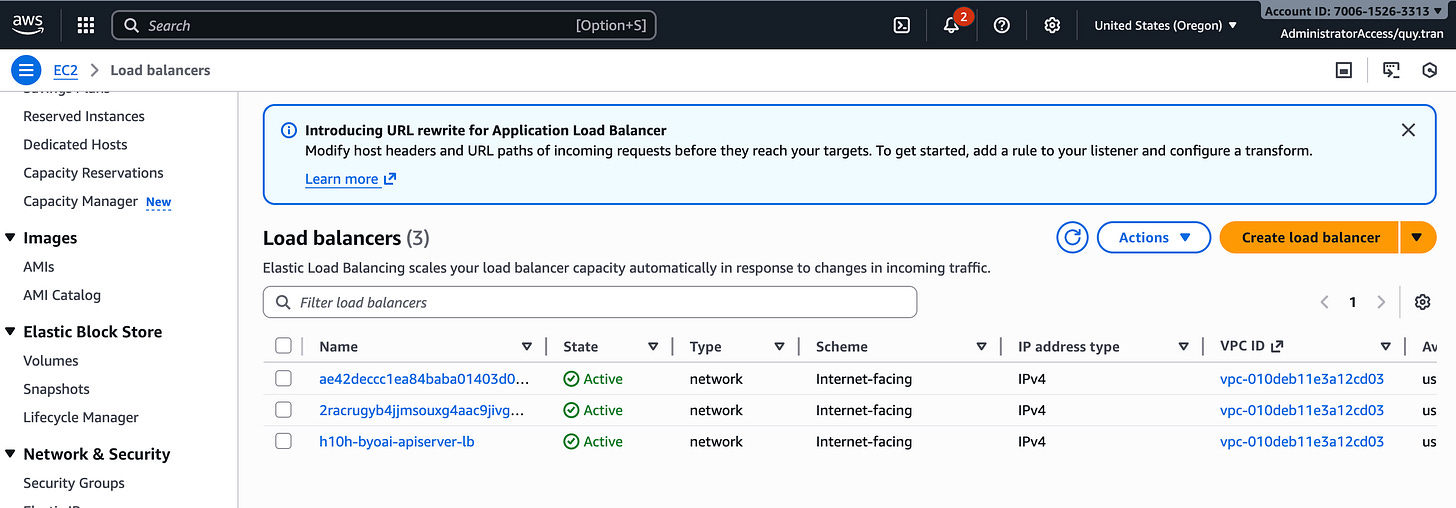Screen dimensions: 1456x508
Task: Click the split-panel icon below the account name
Action: point(1345,70)
